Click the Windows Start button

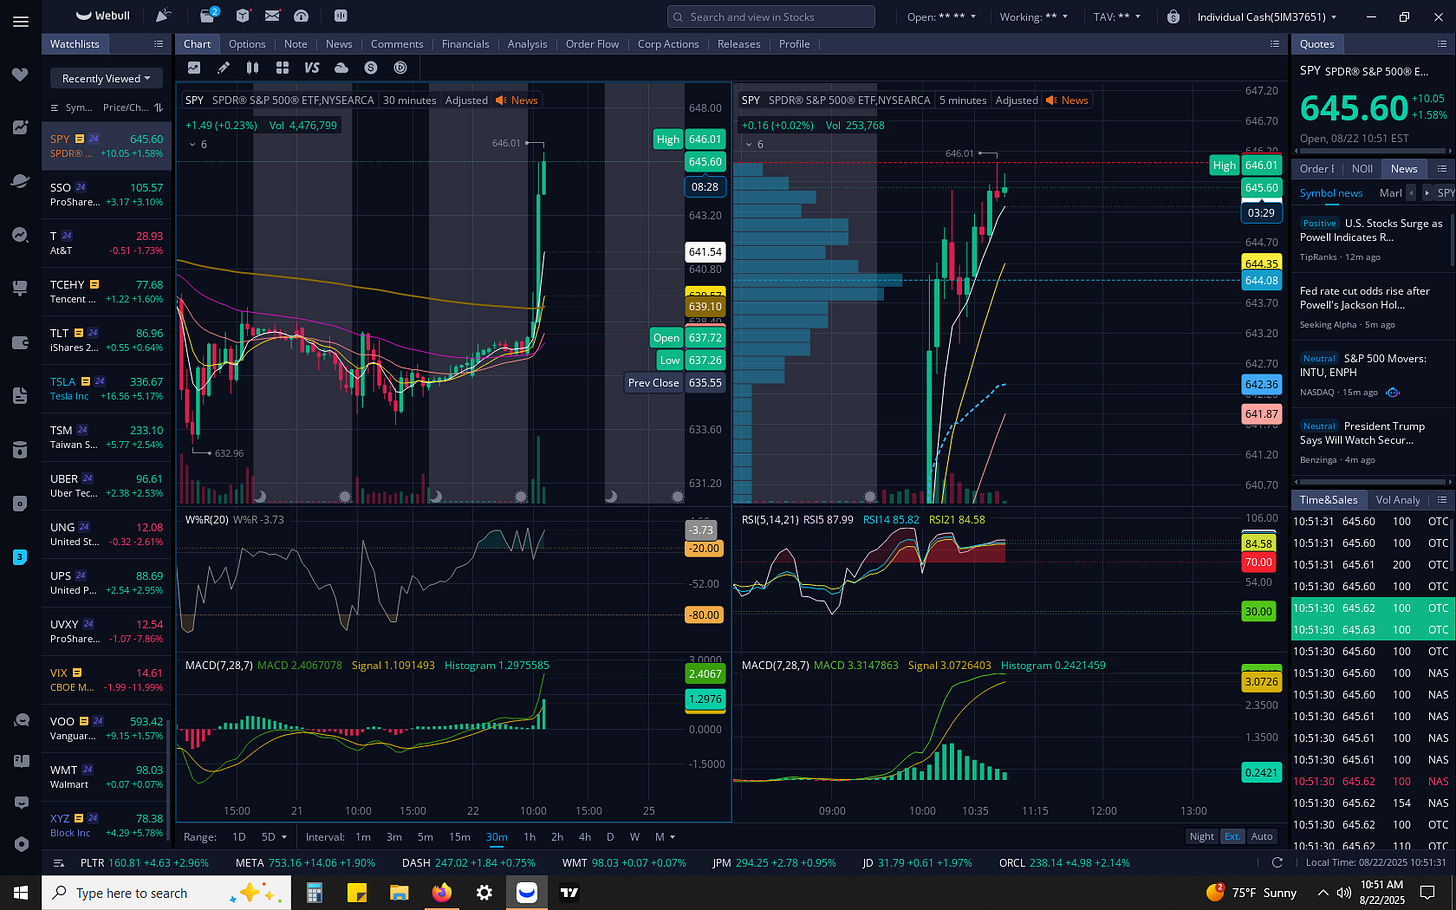coord(20,892)
